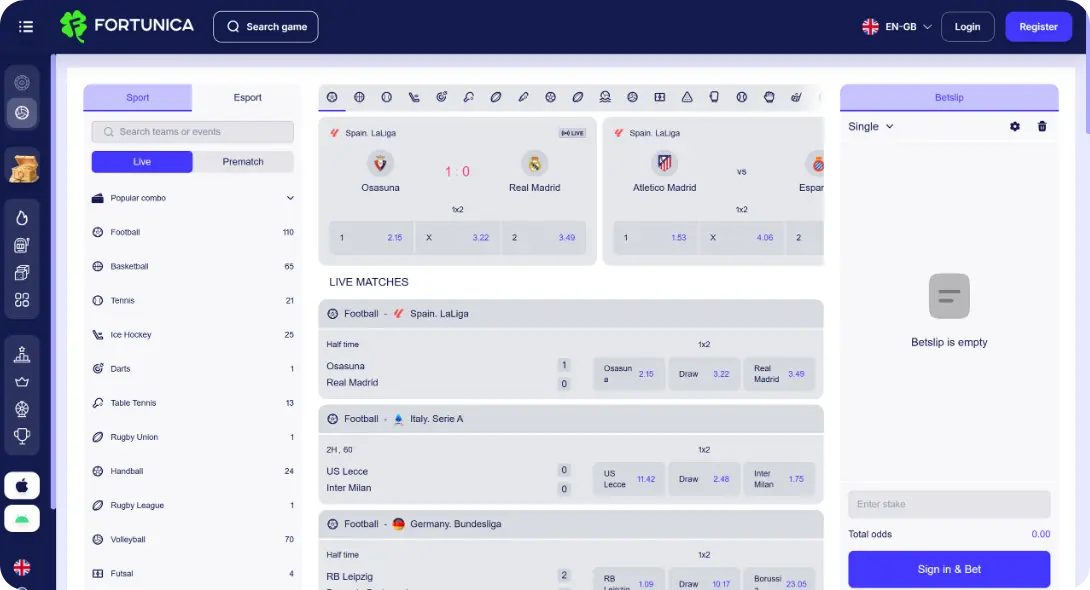1090x590 pixels.
Task: Open the hamburger menu icon
Action: click(x=26, y=26)
